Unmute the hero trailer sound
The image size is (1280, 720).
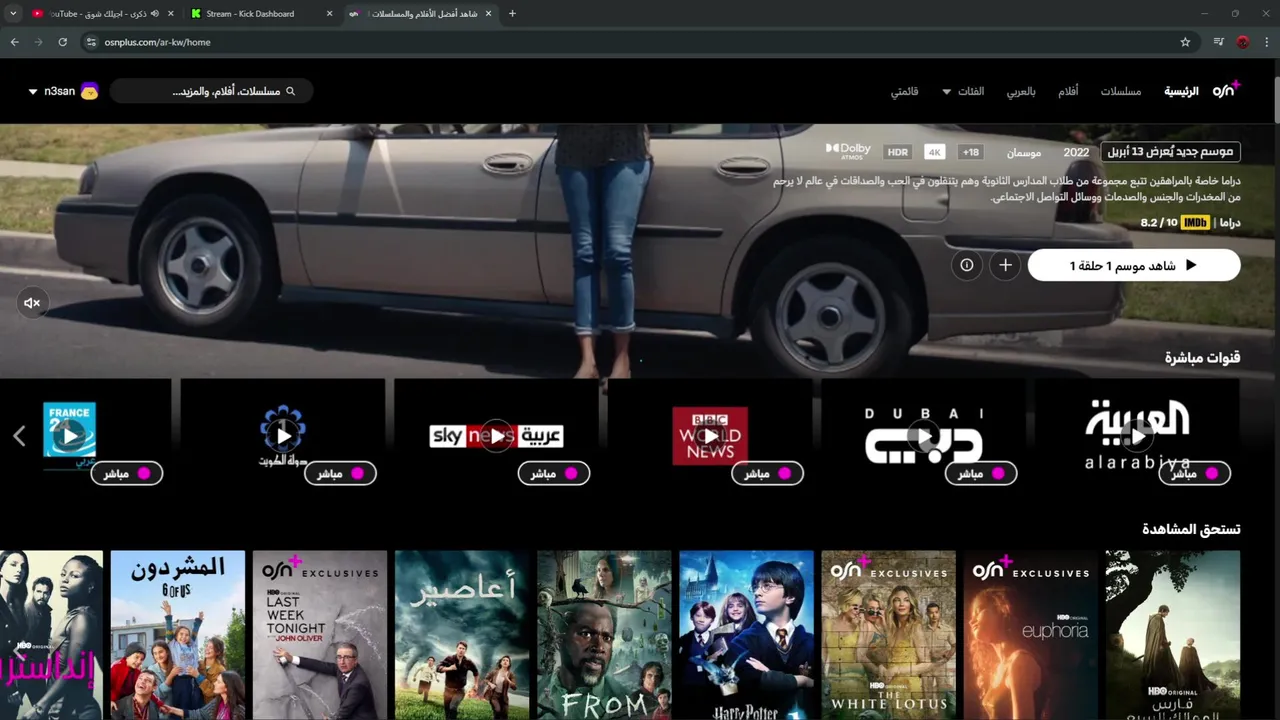click(32, 302)
